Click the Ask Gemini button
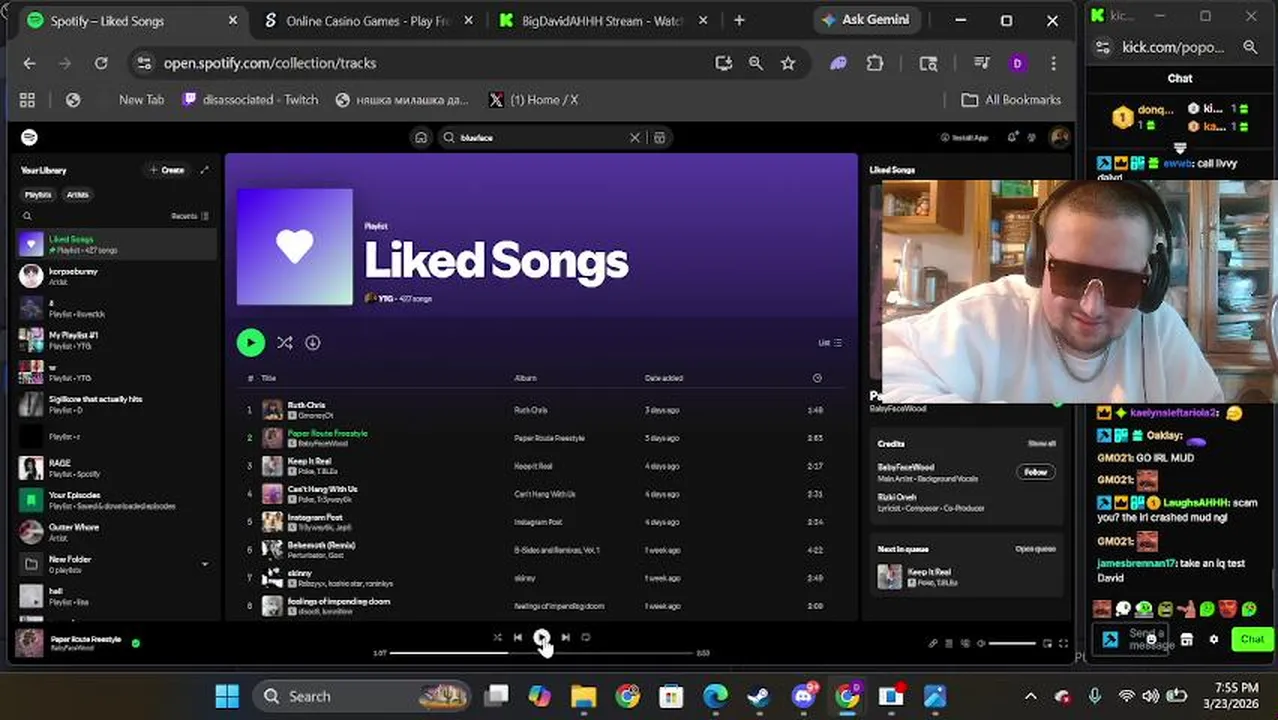Viewport: 1278px width, 720px height. coord(865,20)
